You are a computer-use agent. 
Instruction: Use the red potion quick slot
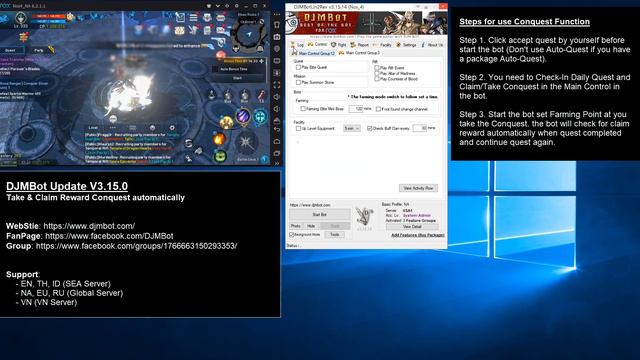[x=261, y=96]
